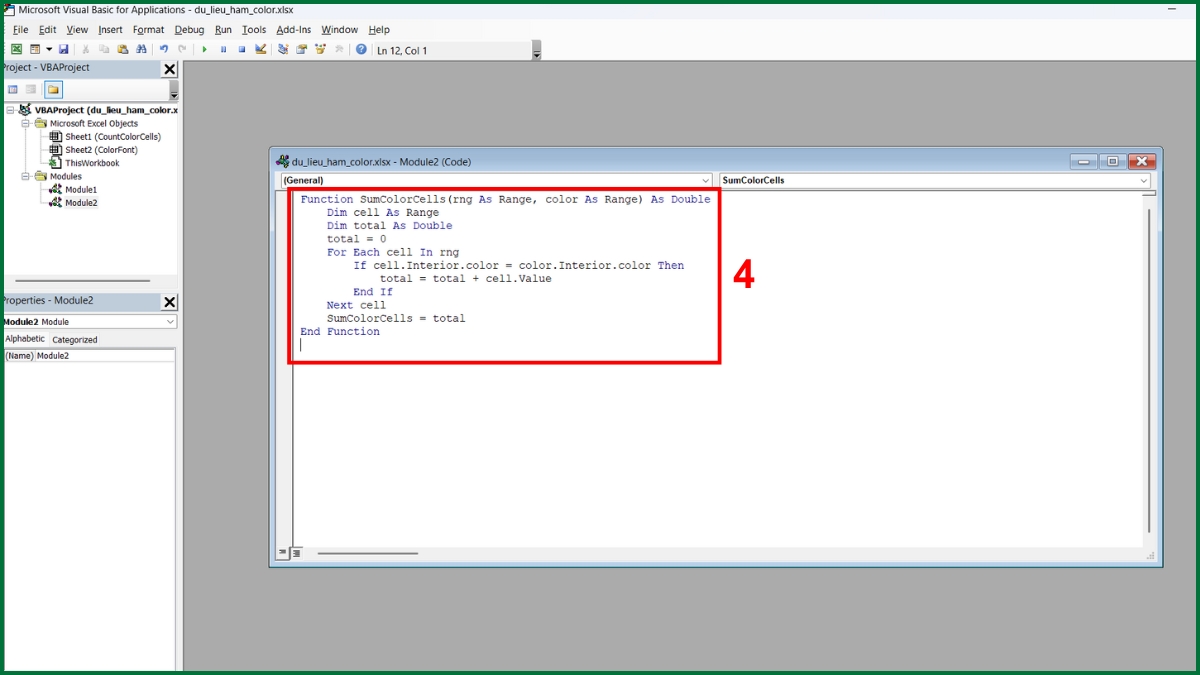Open the Insert menu
The height and width of the screenshot is (675, 1200).
(110, 30)
